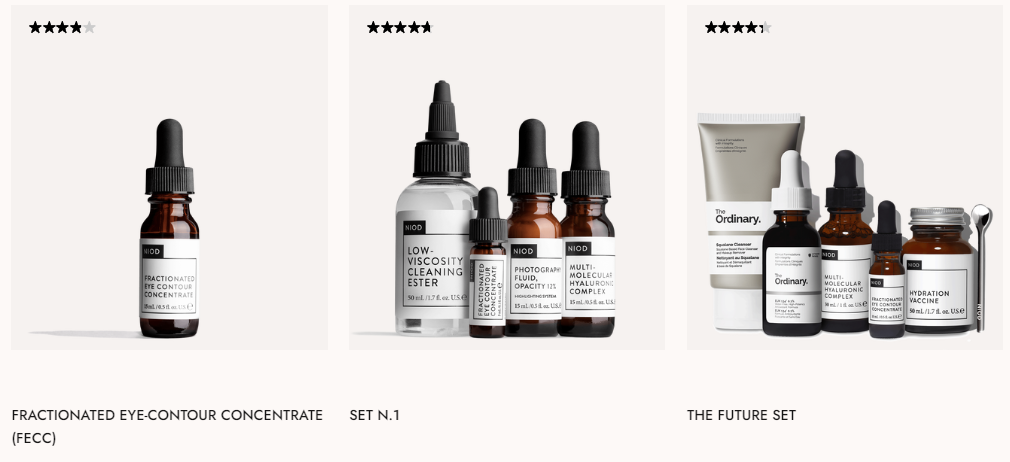Click The Ordinary dropper bottle with white cap
Image resolution: width=1010 pixels, height=462 pixels.
[x=792, y=244]
